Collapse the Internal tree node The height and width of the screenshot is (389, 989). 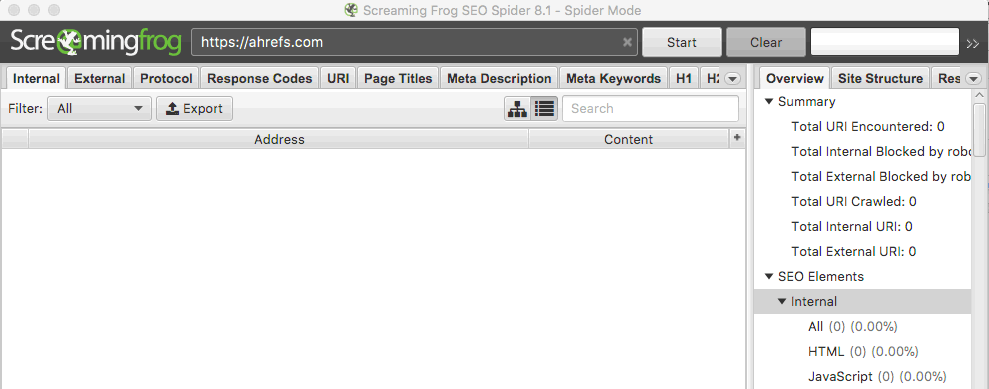781,301
